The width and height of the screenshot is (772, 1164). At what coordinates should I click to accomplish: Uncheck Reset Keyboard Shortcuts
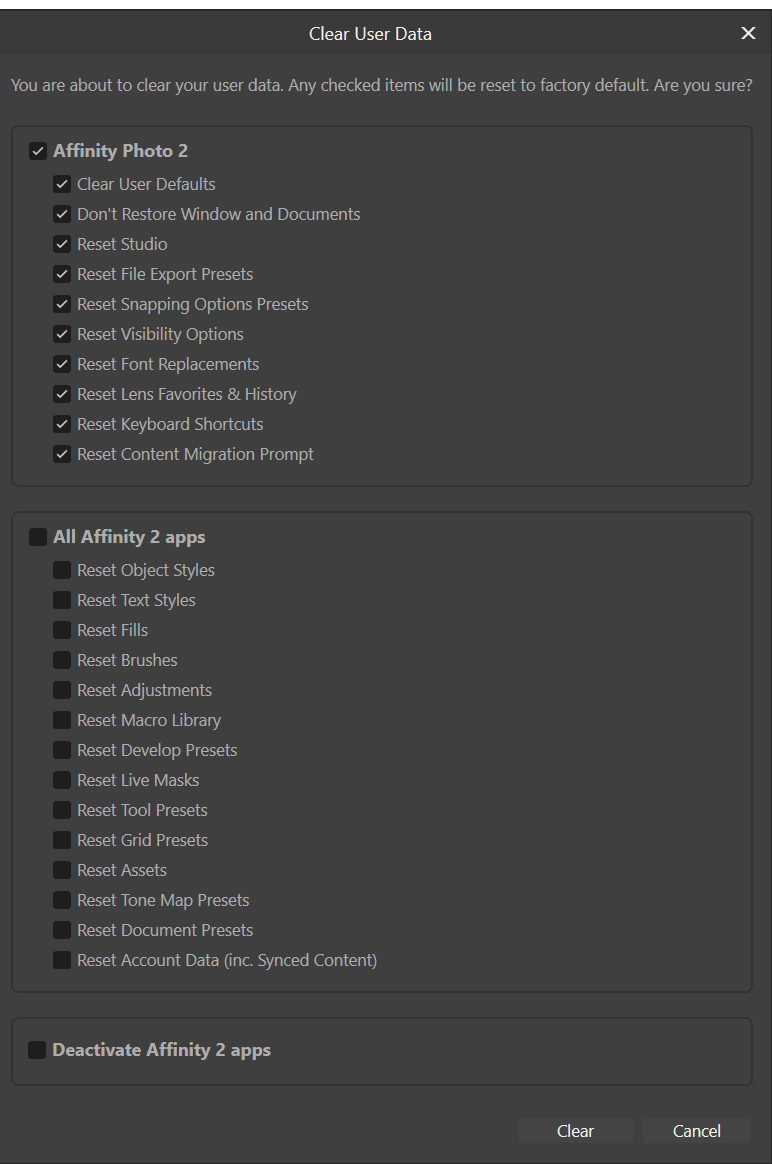click(62, 425)
